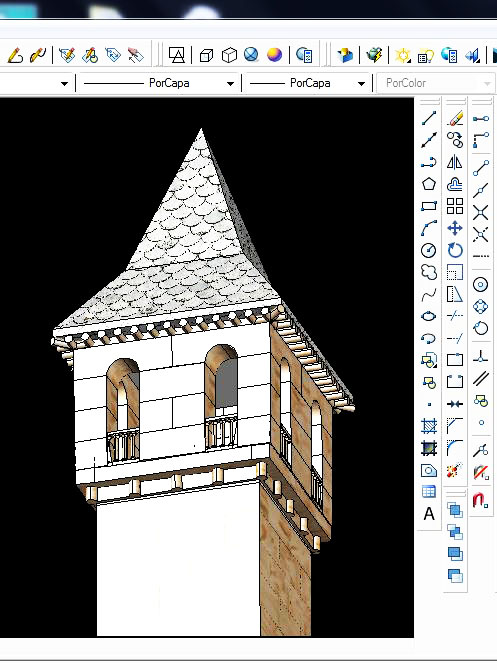Activate Tangent object snap

coord(481,328)
